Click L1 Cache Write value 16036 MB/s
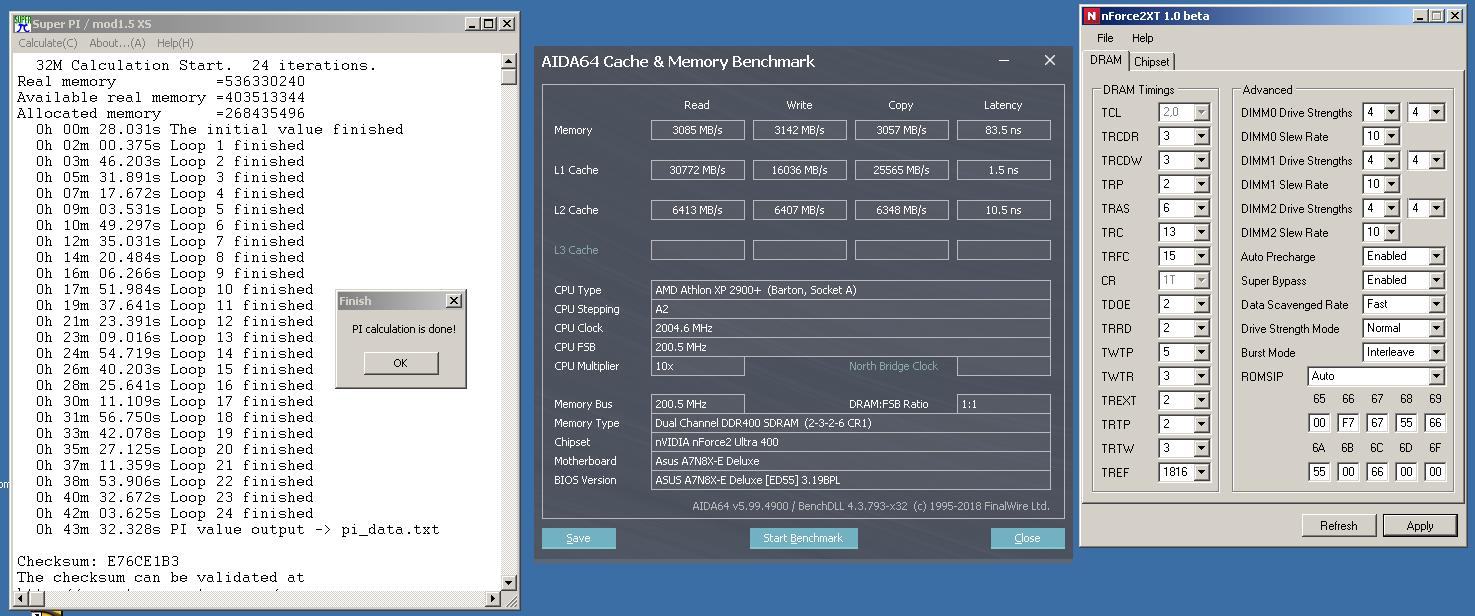 click(799, 170)
